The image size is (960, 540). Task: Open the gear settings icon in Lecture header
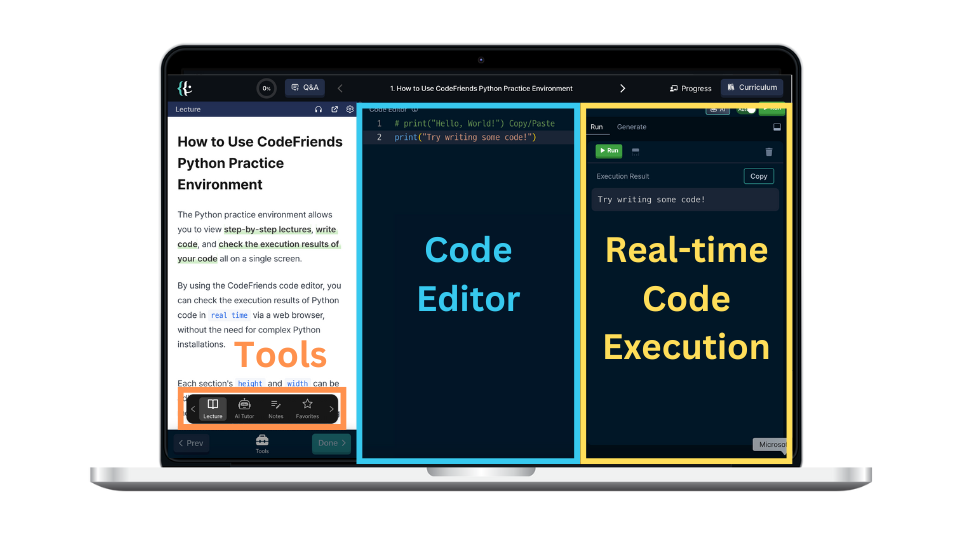coord(350,109)
